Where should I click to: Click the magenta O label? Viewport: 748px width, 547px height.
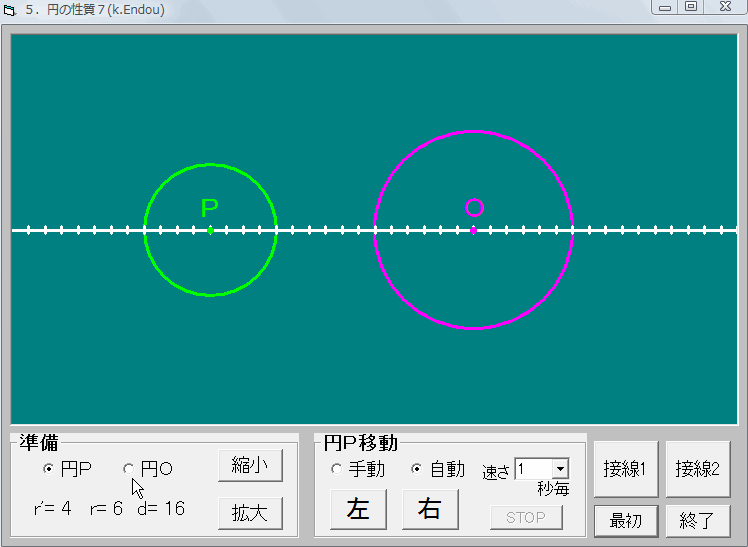point(474,207)
